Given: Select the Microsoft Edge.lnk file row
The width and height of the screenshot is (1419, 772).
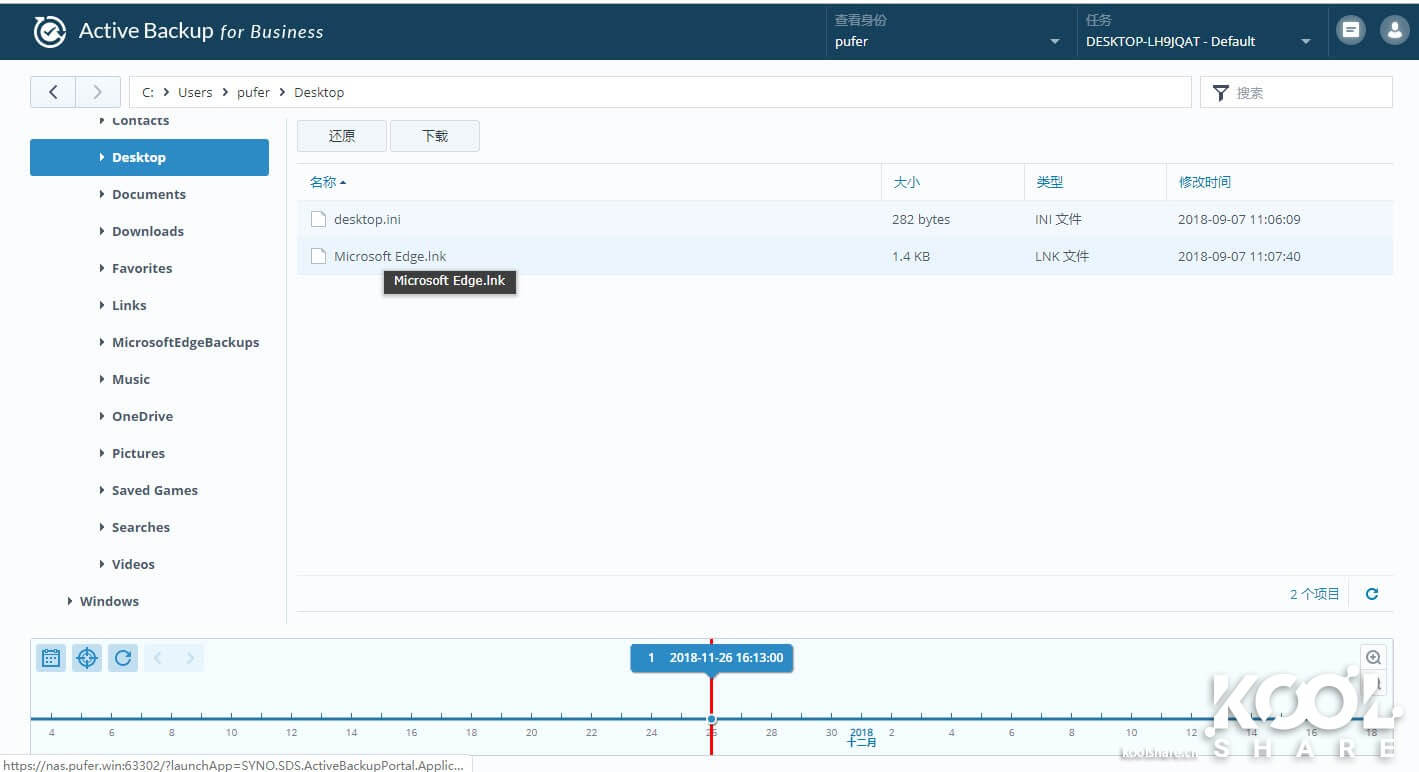Looking at the screenshot, I should coord(600,256).
